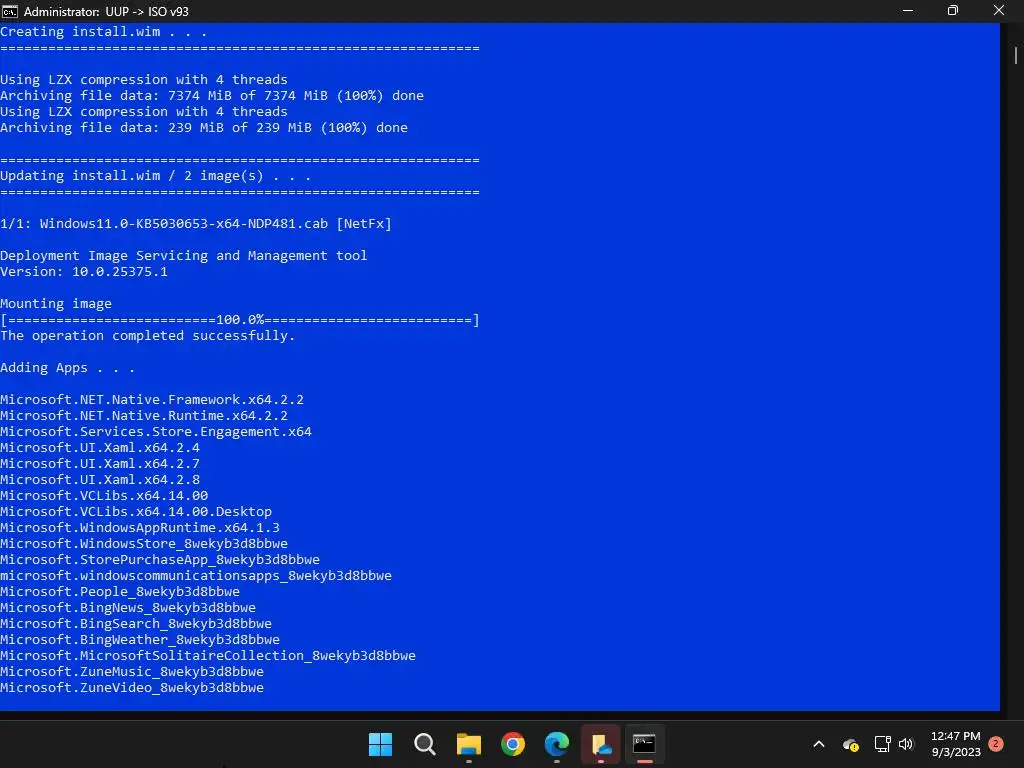Close the UUP -> ISO console window
This screenshot has height=768, width=1024.
click(999, 10)
